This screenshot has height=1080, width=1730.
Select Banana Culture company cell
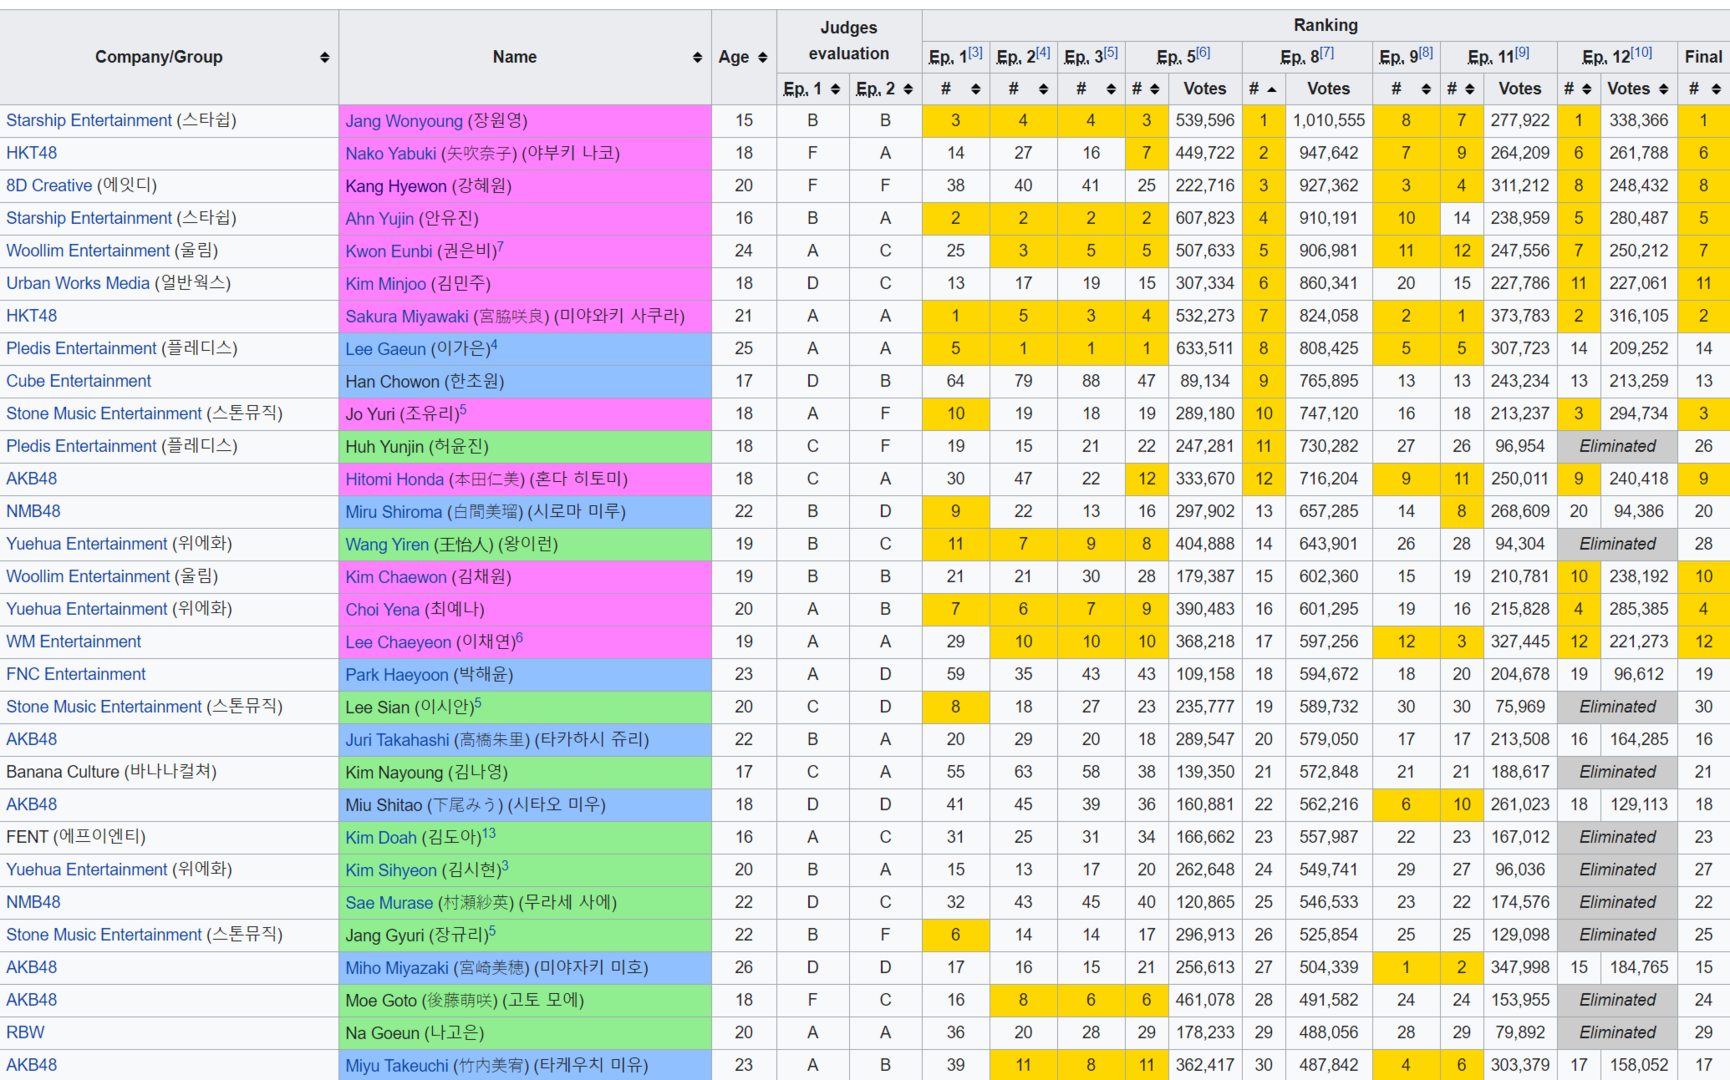point(169,772)
